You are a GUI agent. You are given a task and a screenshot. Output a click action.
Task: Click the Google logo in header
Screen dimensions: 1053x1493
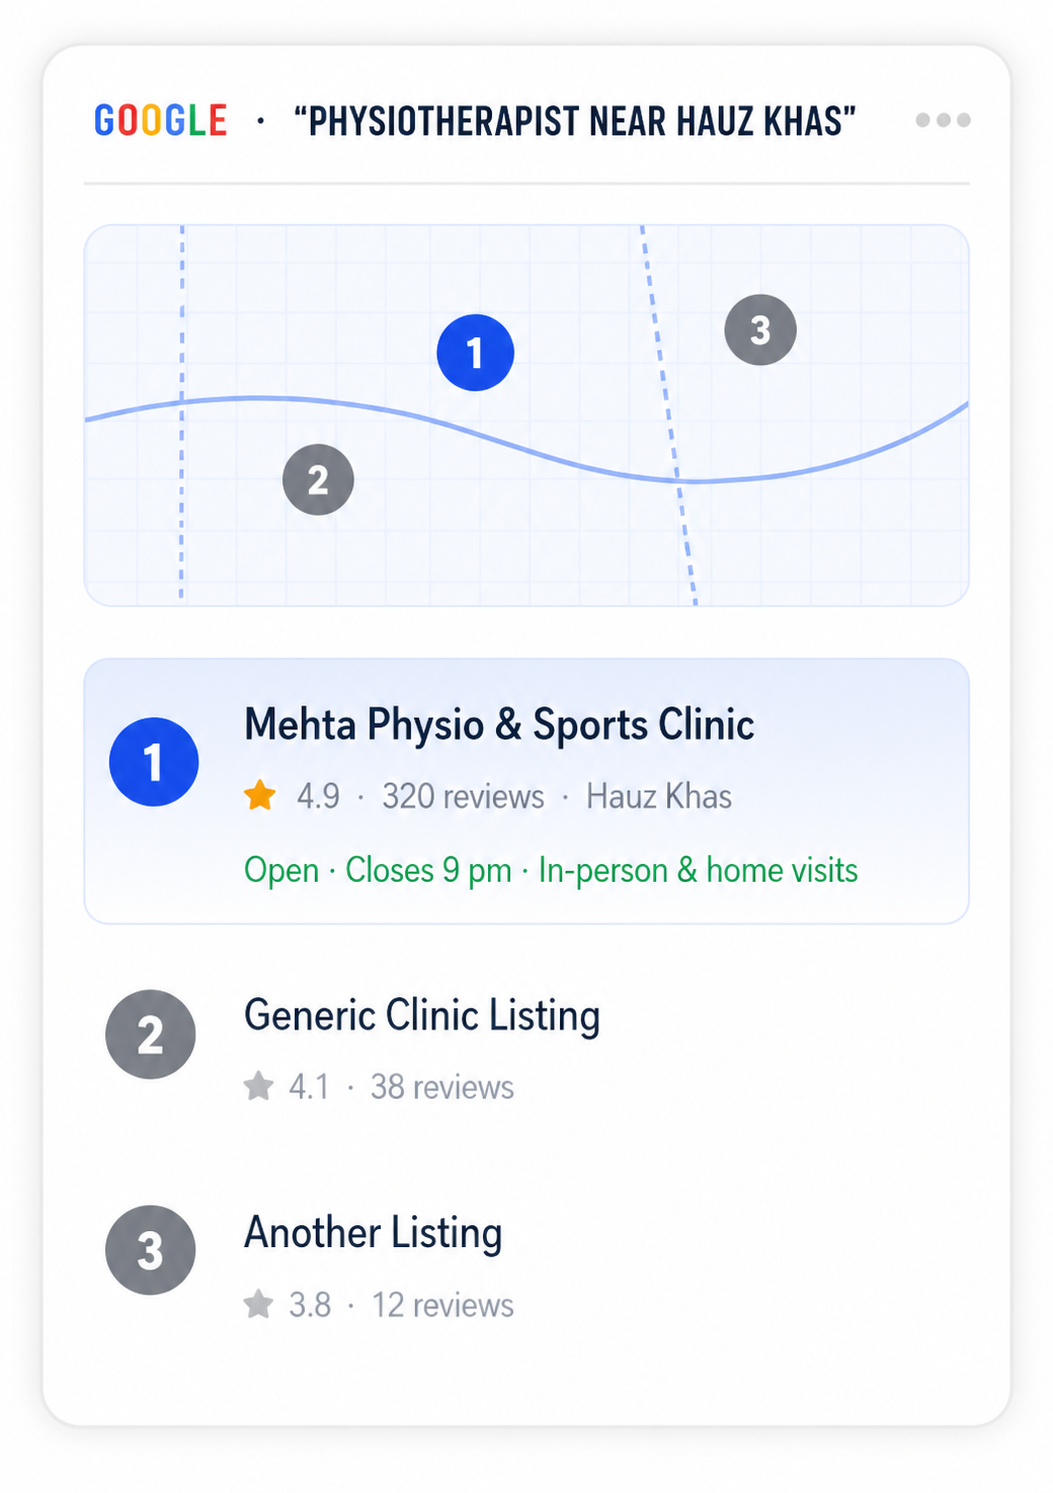[161, 121]
